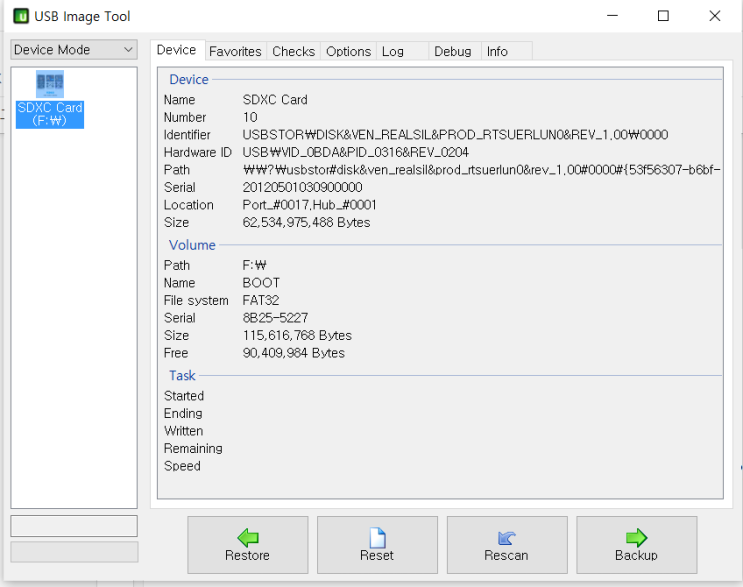The image size is (743, 587).
Task: Click the 'Task' section heading
Action: [182, 375]
